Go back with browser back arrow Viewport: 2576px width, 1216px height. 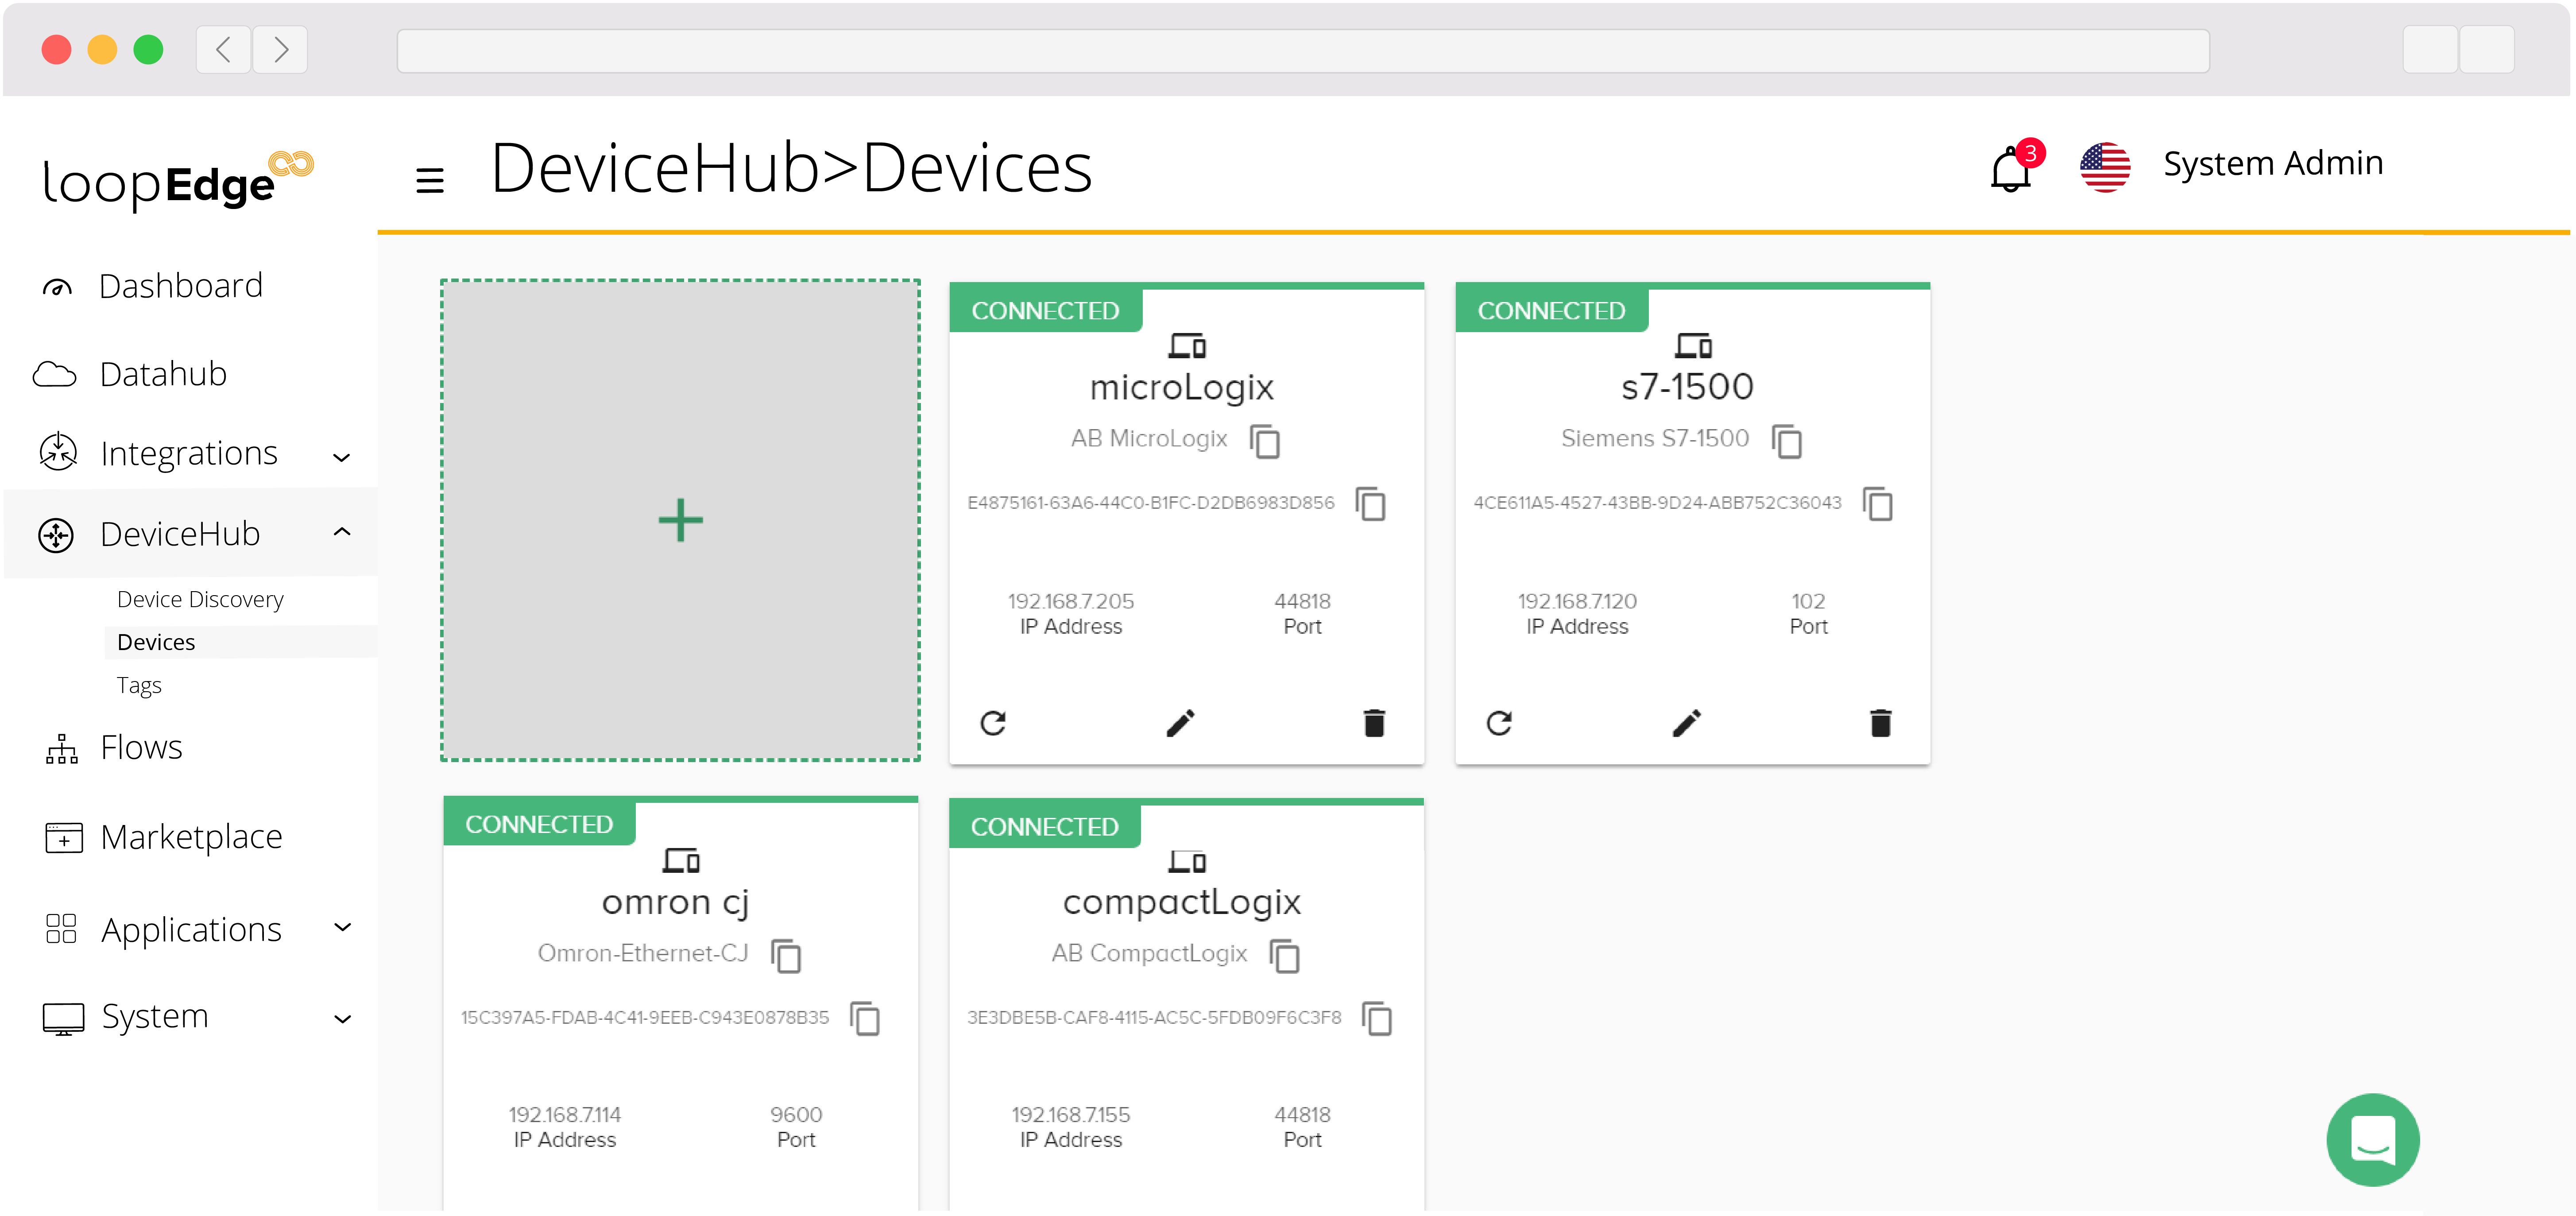[224, 49]
